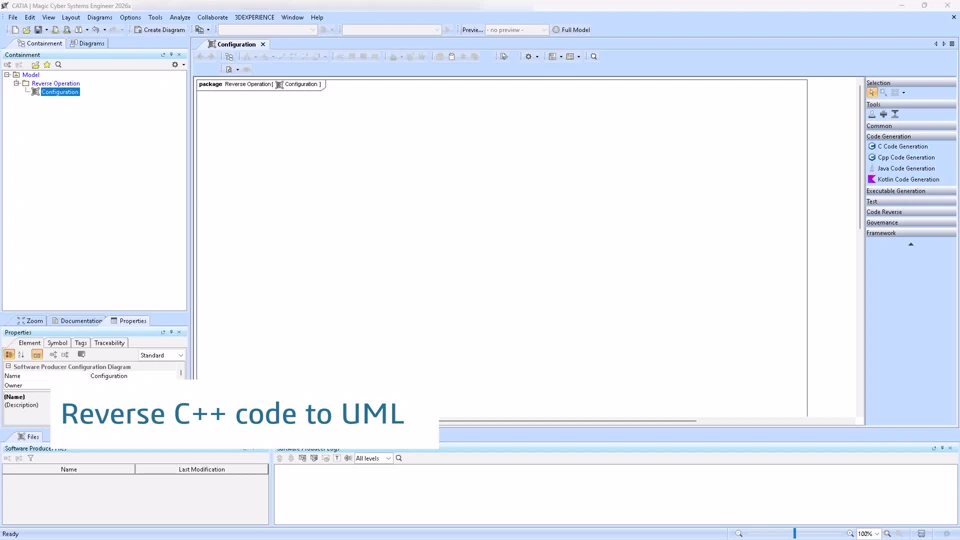Click the open-folder icon in Containment toolbar
The width and height of the screenshot is (960, 540).
pos(36,64)
